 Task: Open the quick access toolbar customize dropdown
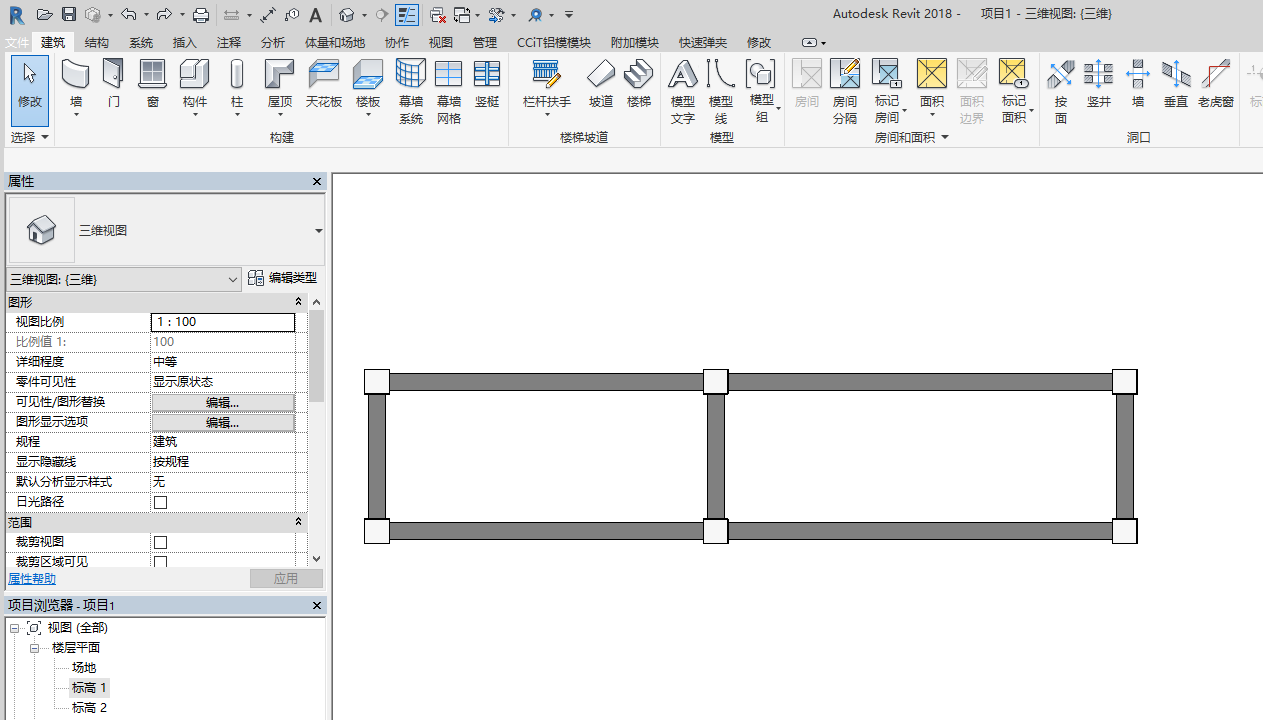569,15
